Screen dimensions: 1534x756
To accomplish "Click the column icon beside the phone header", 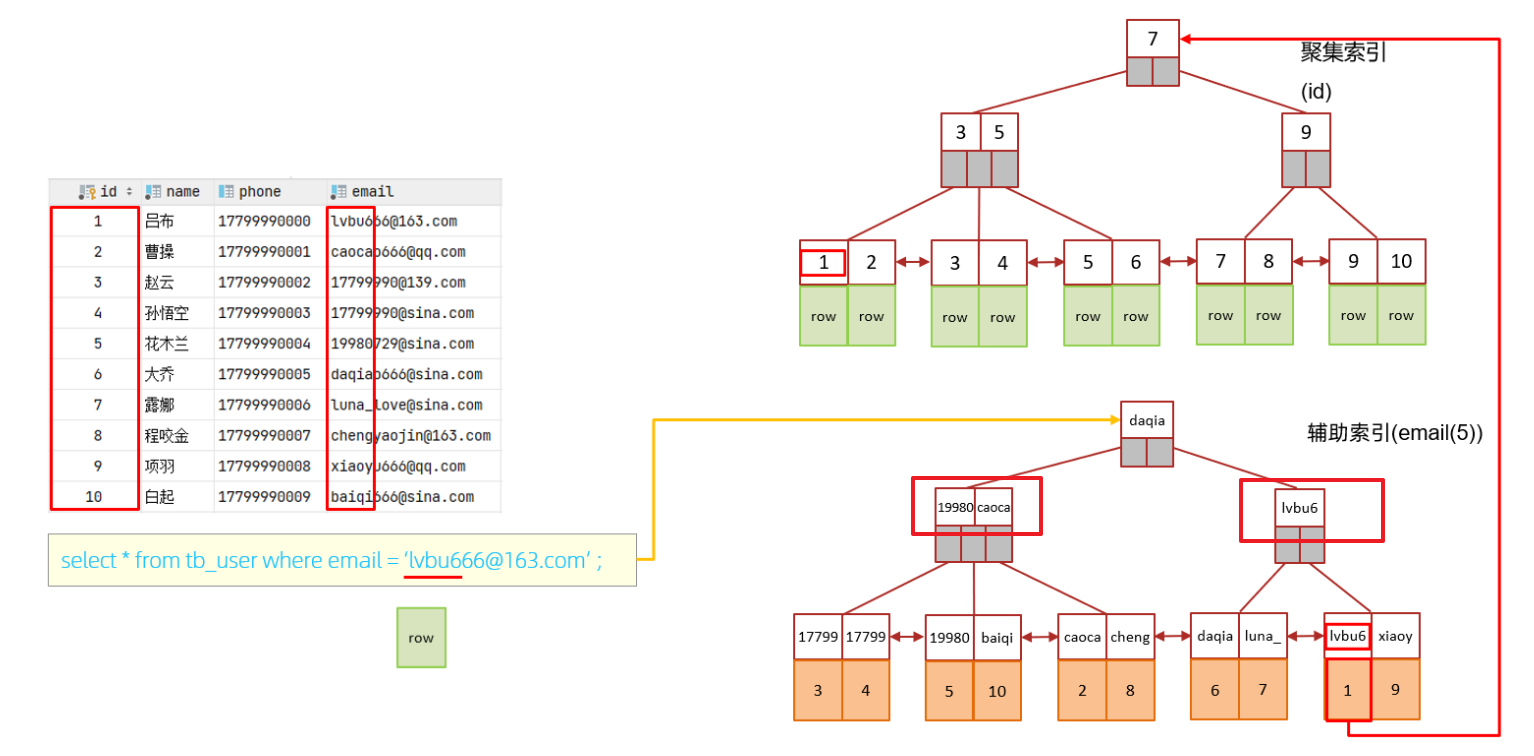I will (x=226, y=192).
